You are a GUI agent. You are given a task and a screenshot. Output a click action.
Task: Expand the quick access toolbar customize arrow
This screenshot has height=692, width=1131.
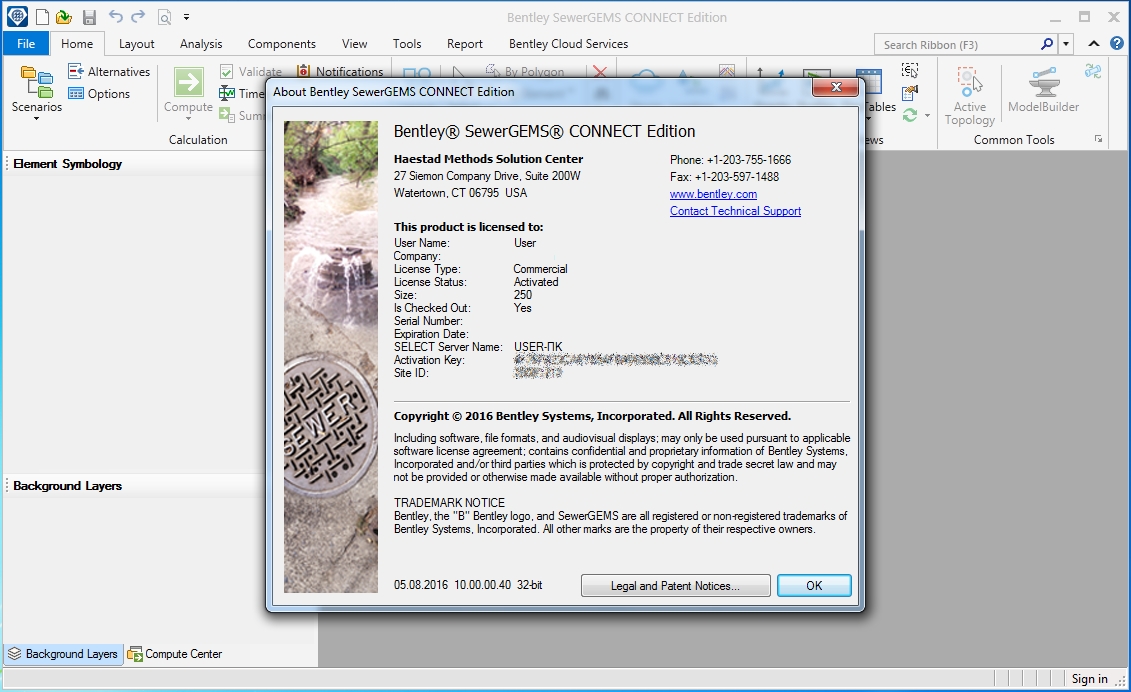click(x=186, y=17)
